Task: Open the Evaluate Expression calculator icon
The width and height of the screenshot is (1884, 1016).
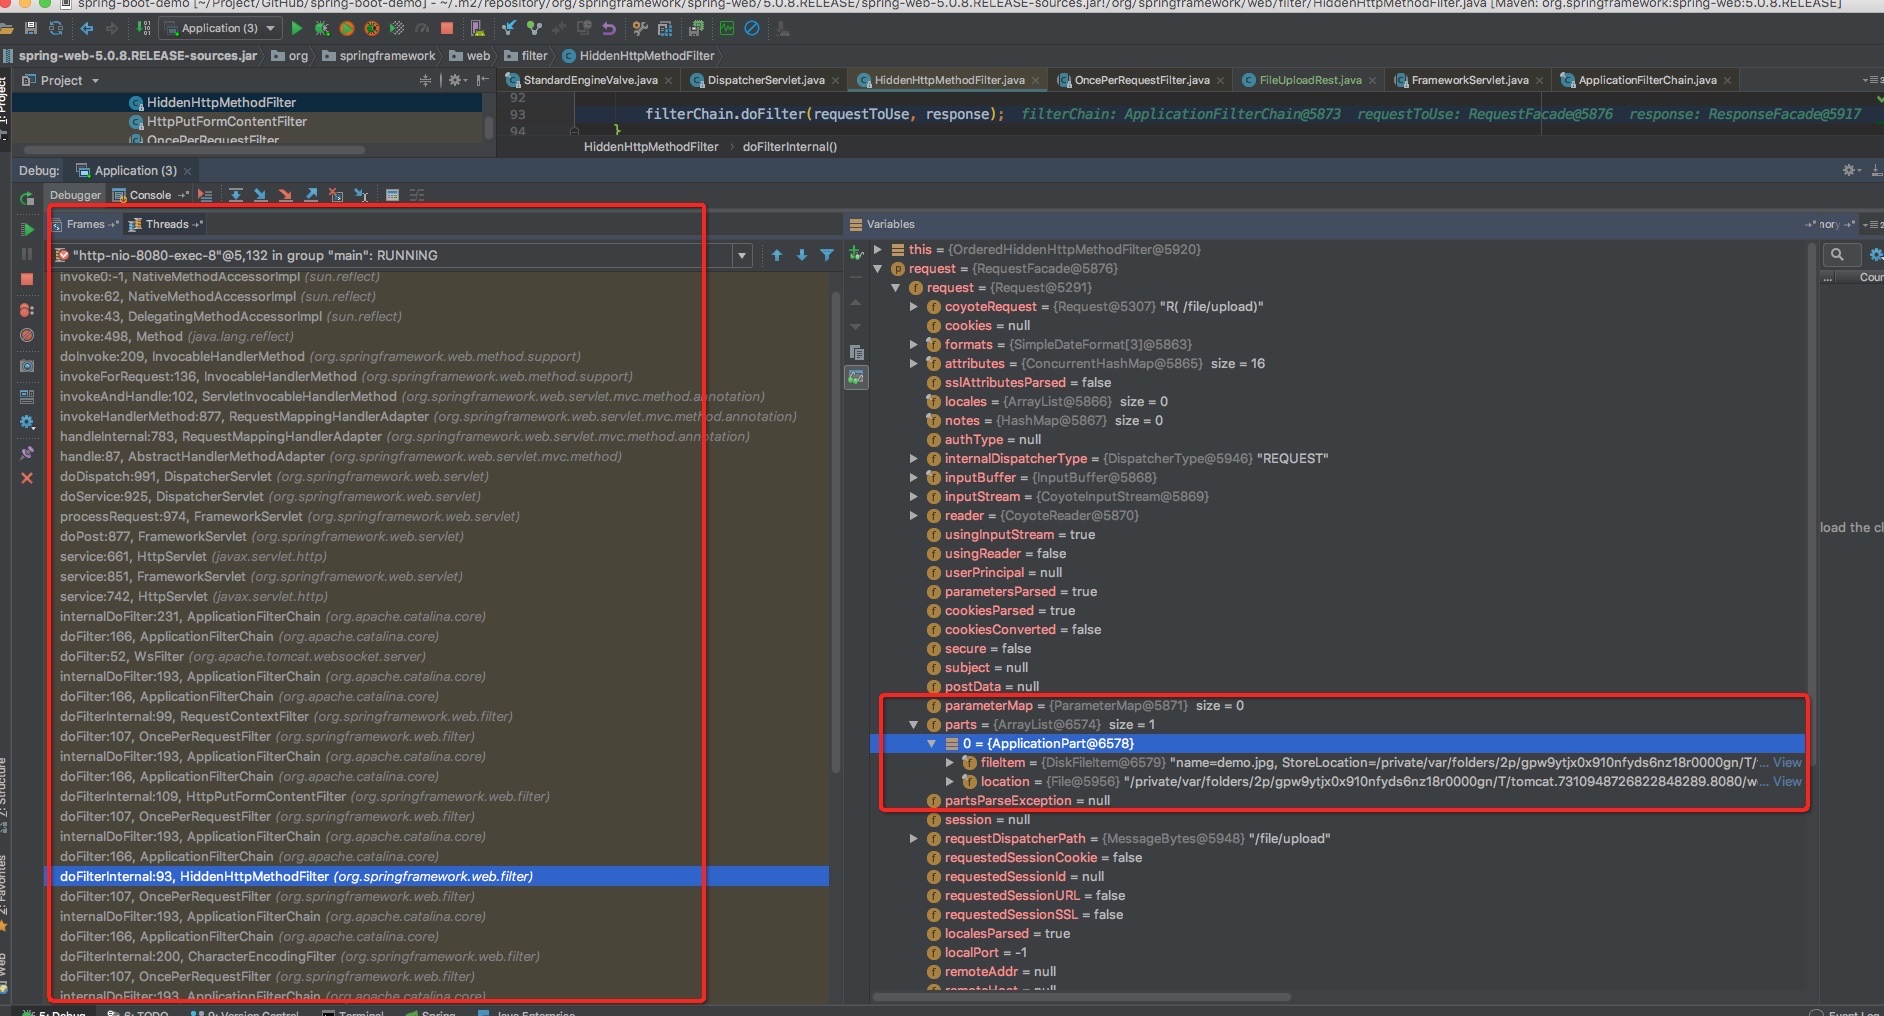Action: point(392,195)
